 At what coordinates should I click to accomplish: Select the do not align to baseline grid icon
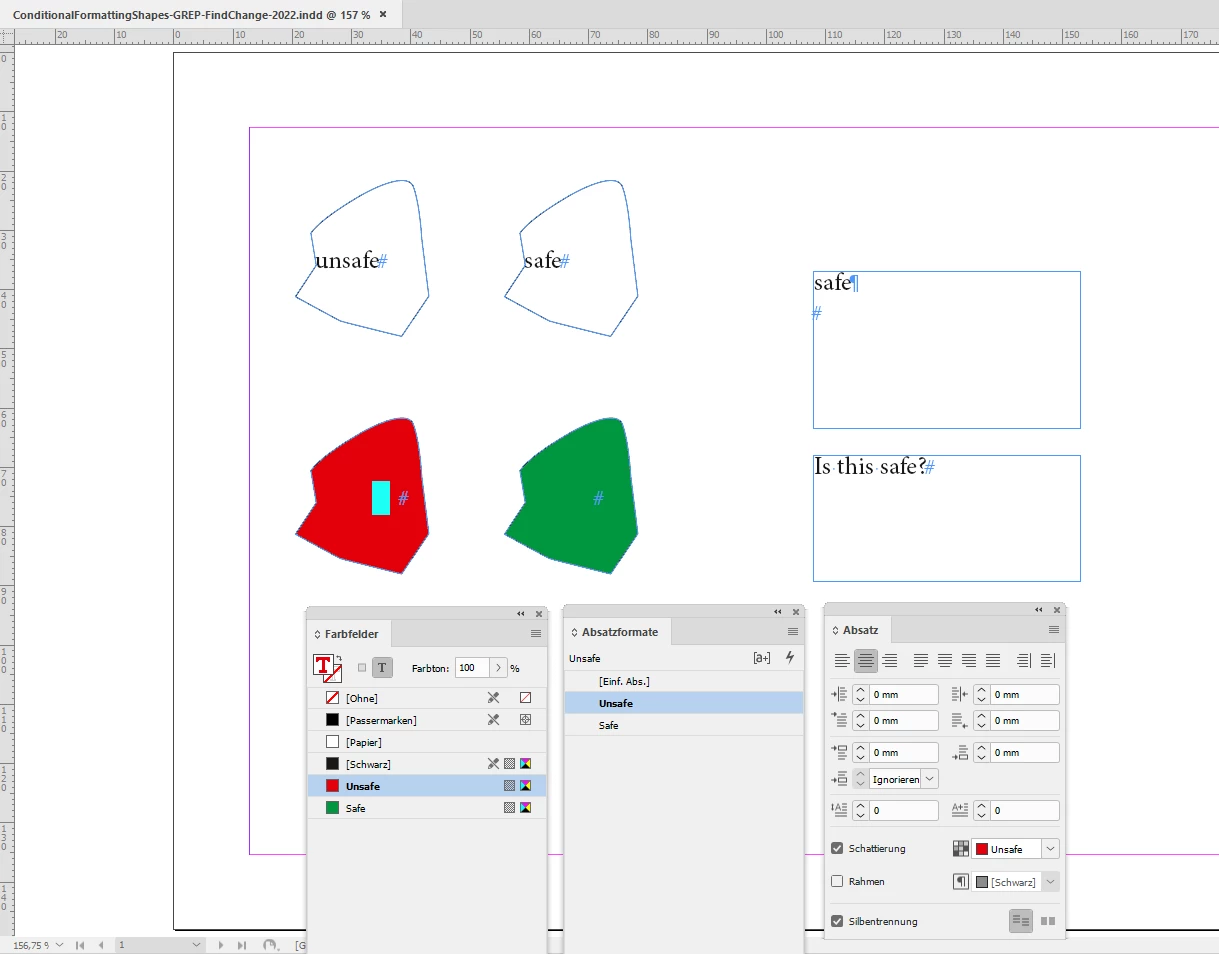click(x=1021, y=921)
